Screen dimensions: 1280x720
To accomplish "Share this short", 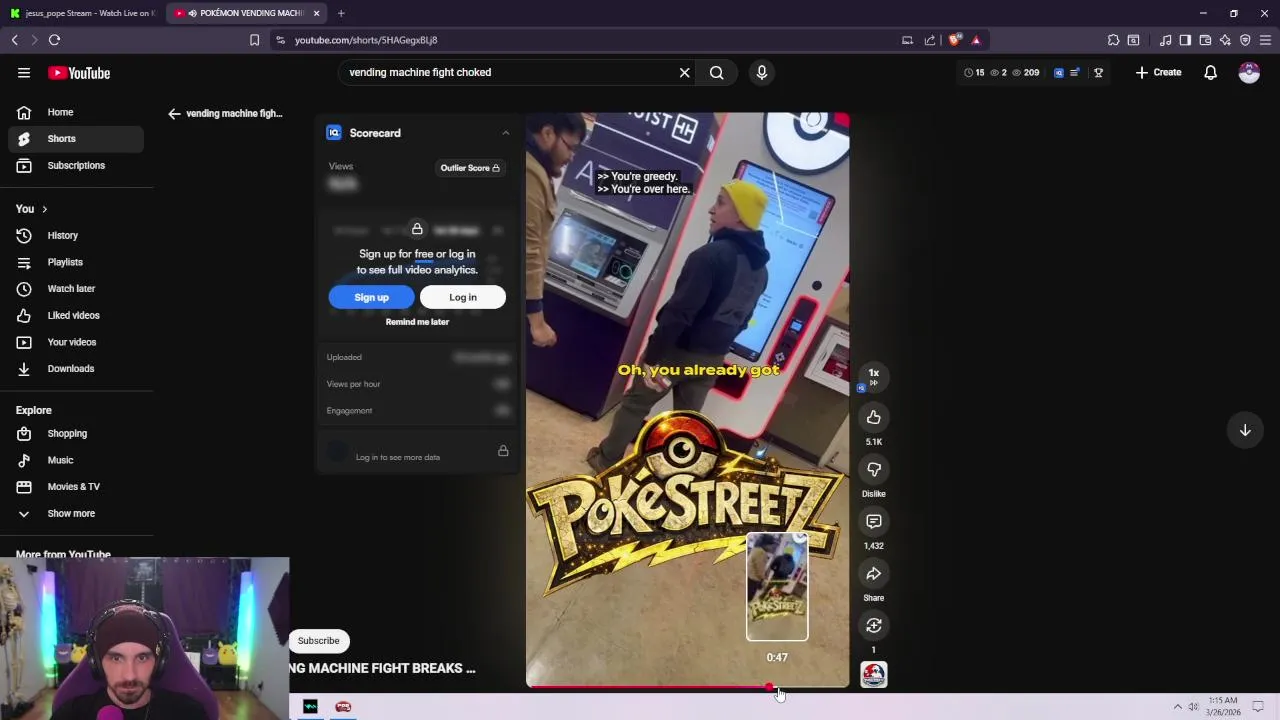I will (x=874, y=573).
